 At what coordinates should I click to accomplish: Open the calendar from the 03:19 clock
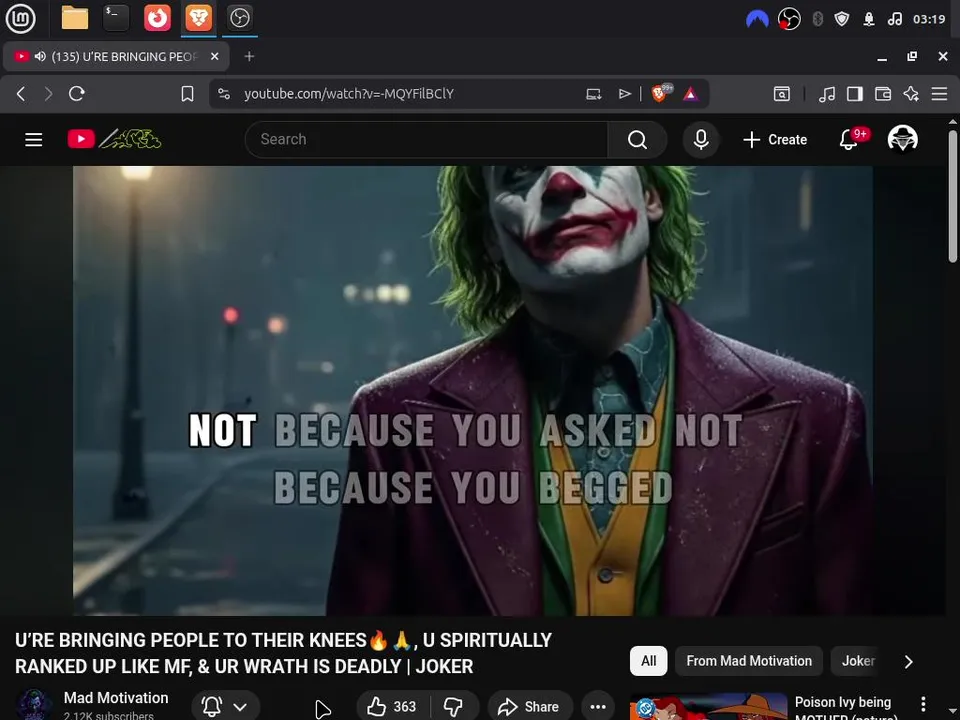tap(929, 19)
